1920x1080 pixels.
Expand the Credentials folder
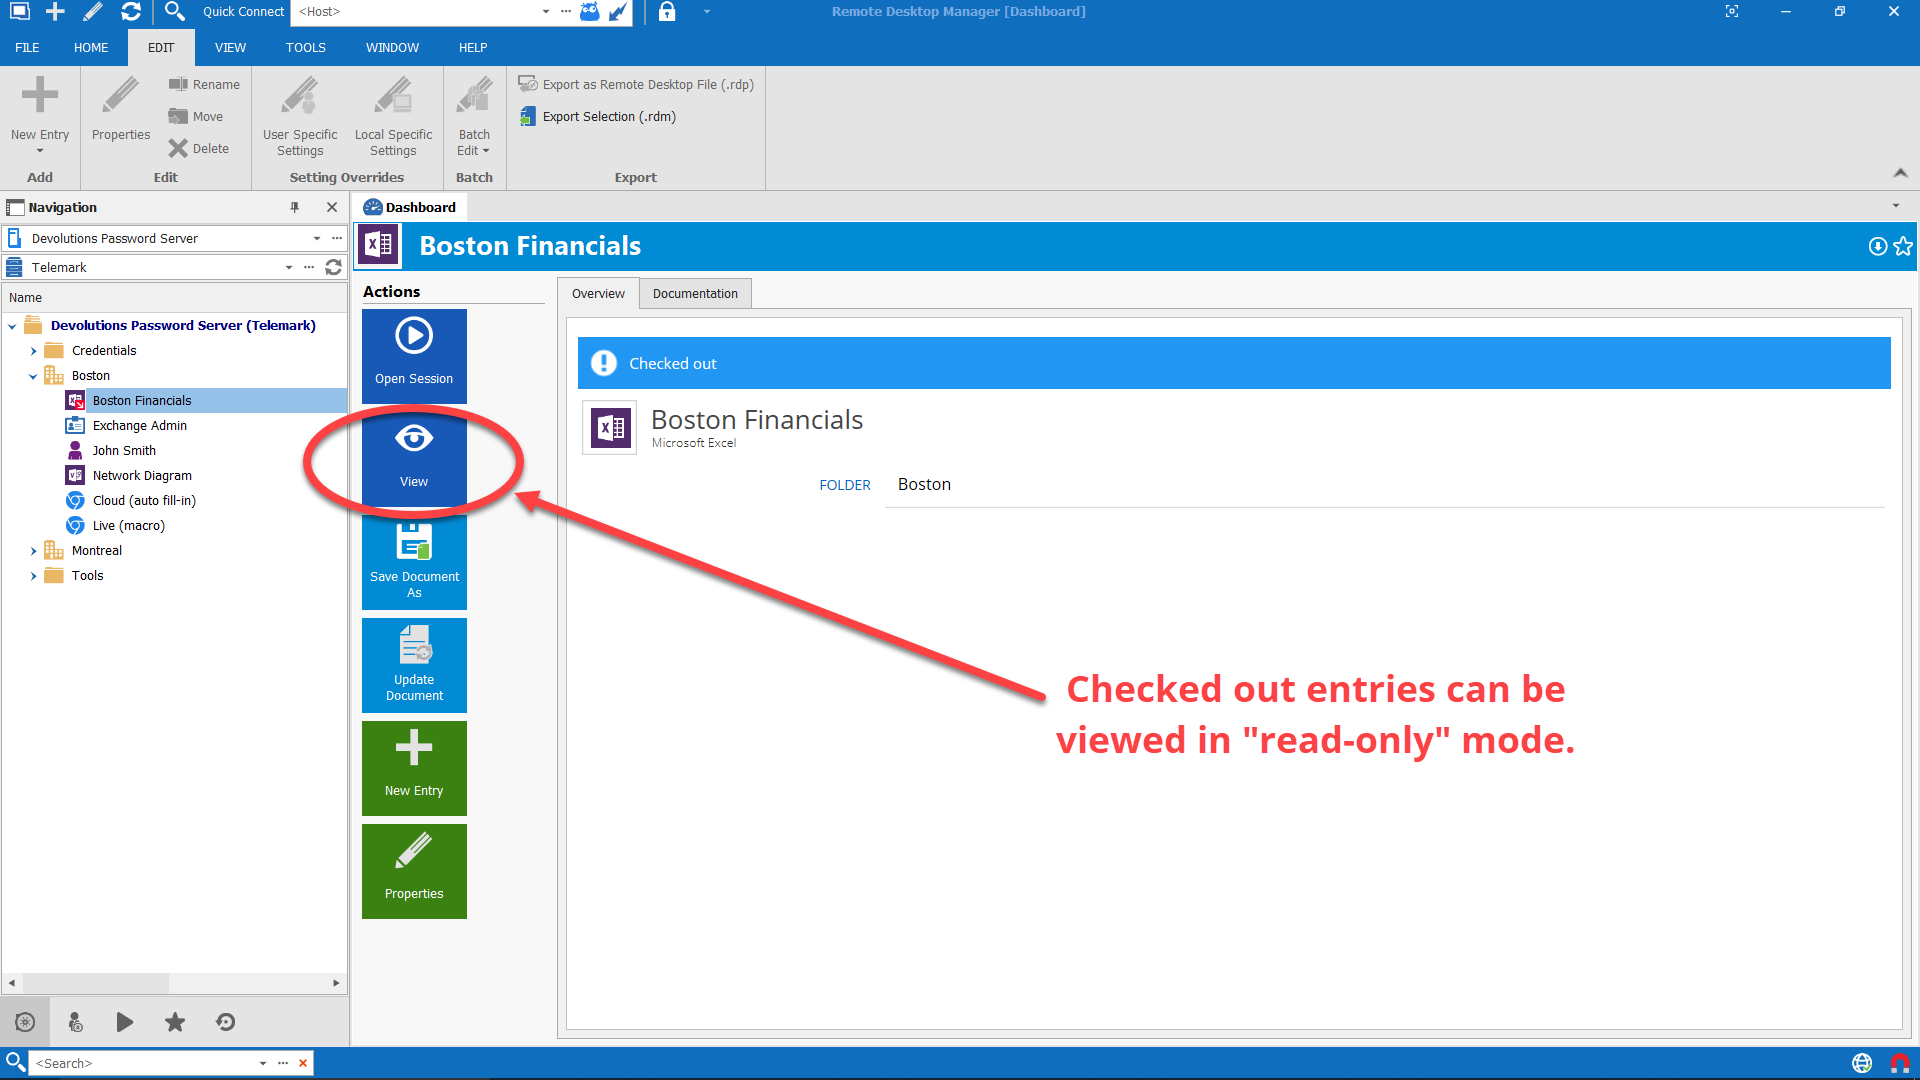click(x=33, y=351)
